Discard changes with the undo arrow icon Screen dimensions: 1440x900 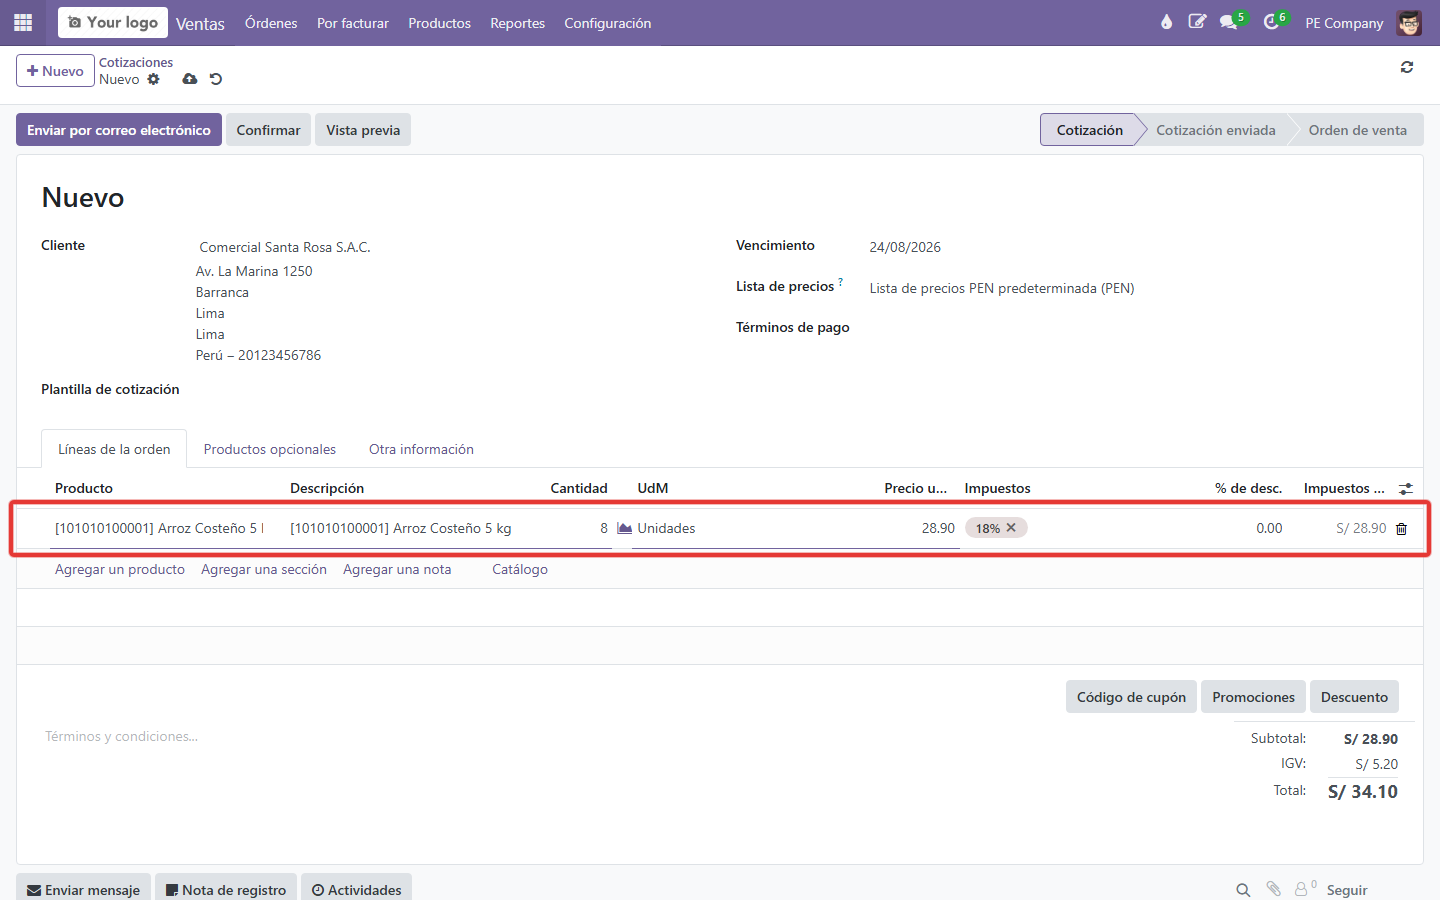216,79
